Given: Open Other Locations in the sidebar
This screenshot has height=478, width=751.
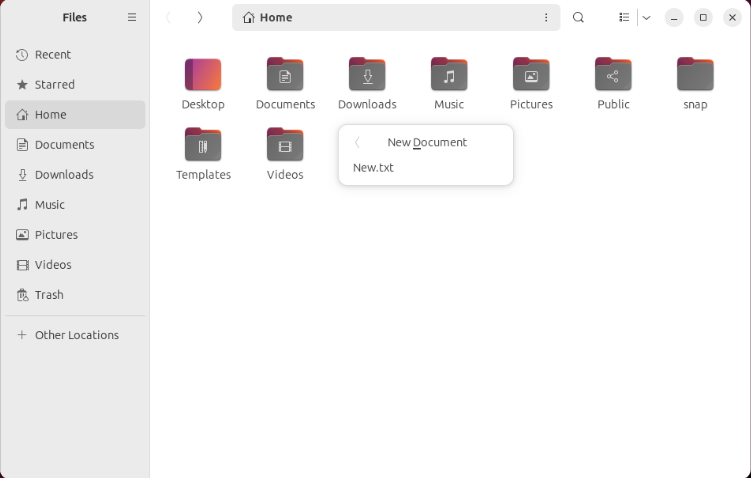Looking at the screenshot, I should pyautogui.click(x=75, y=335).
